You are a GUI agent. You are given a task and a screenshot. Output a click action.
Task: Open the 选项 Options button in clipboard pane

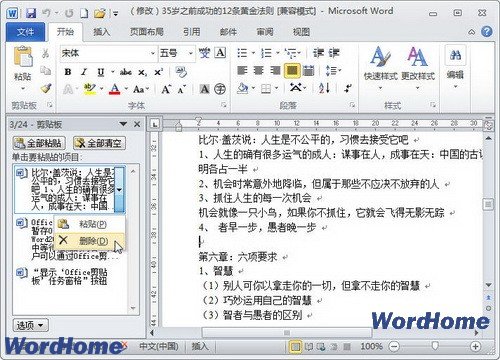point(30,325)
